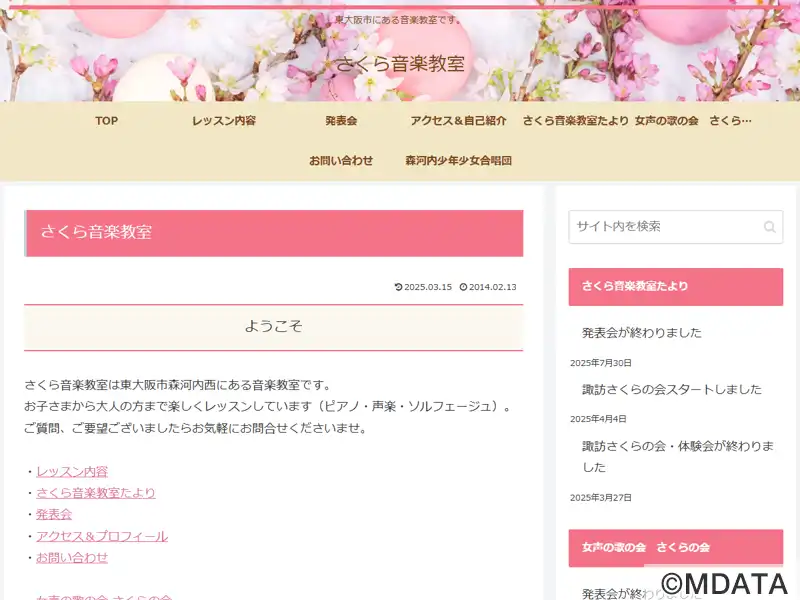
Task: Select 女声の歌の会 さくら… menu item
Action: click(693, 121)
